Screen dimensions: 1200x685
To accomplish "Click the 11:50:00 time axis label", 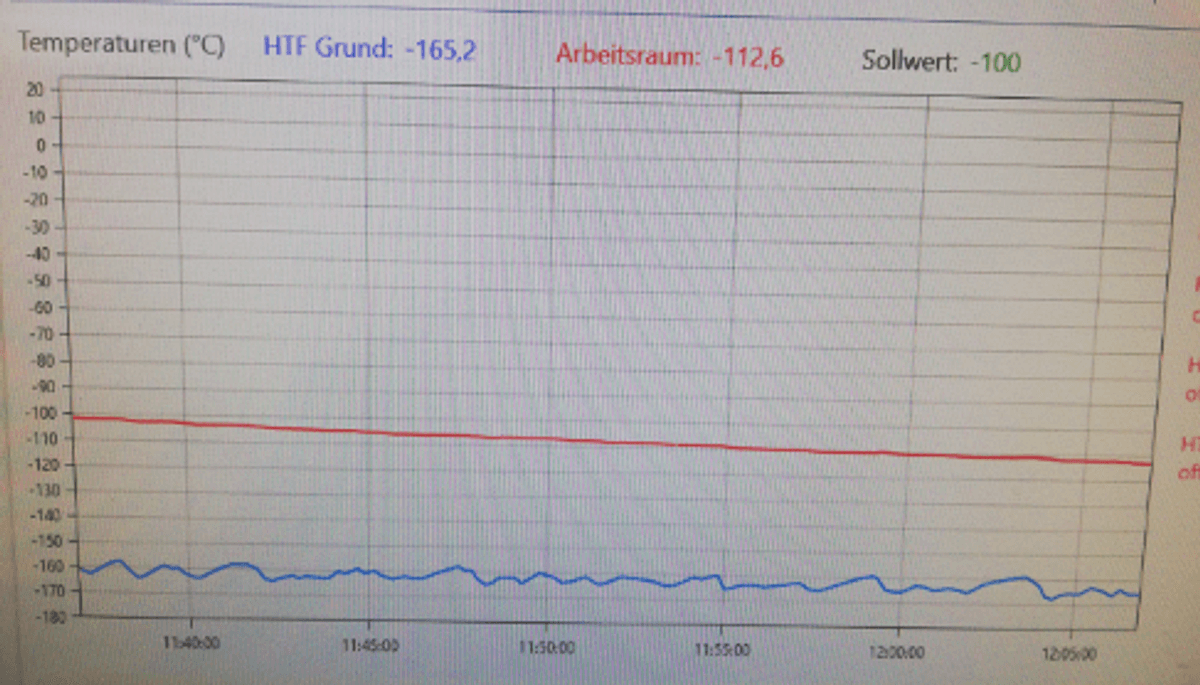I will tap(548, 649).
